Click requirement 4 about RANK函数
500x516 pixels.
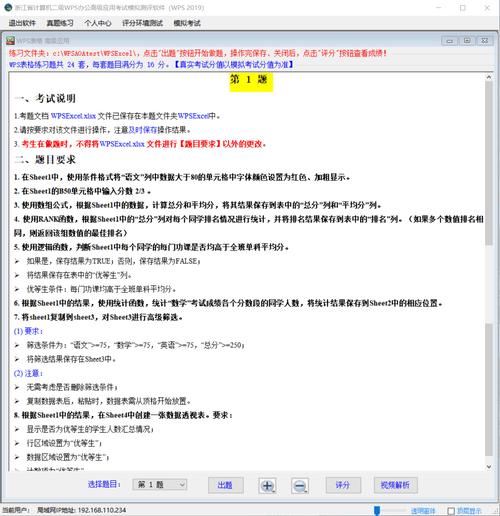point(249,226)
